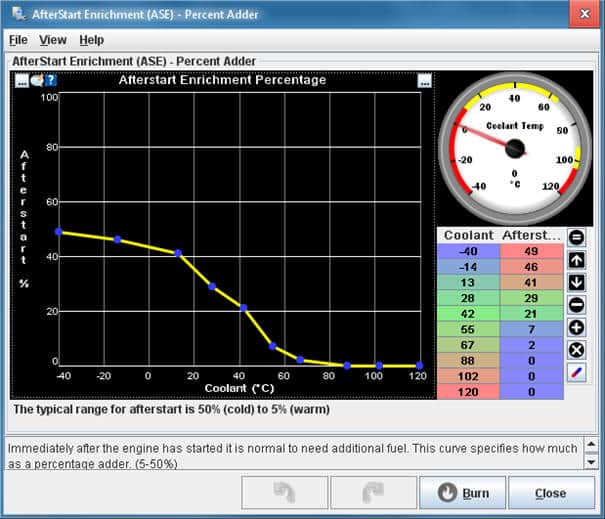Click the undo arrow button

283,493
